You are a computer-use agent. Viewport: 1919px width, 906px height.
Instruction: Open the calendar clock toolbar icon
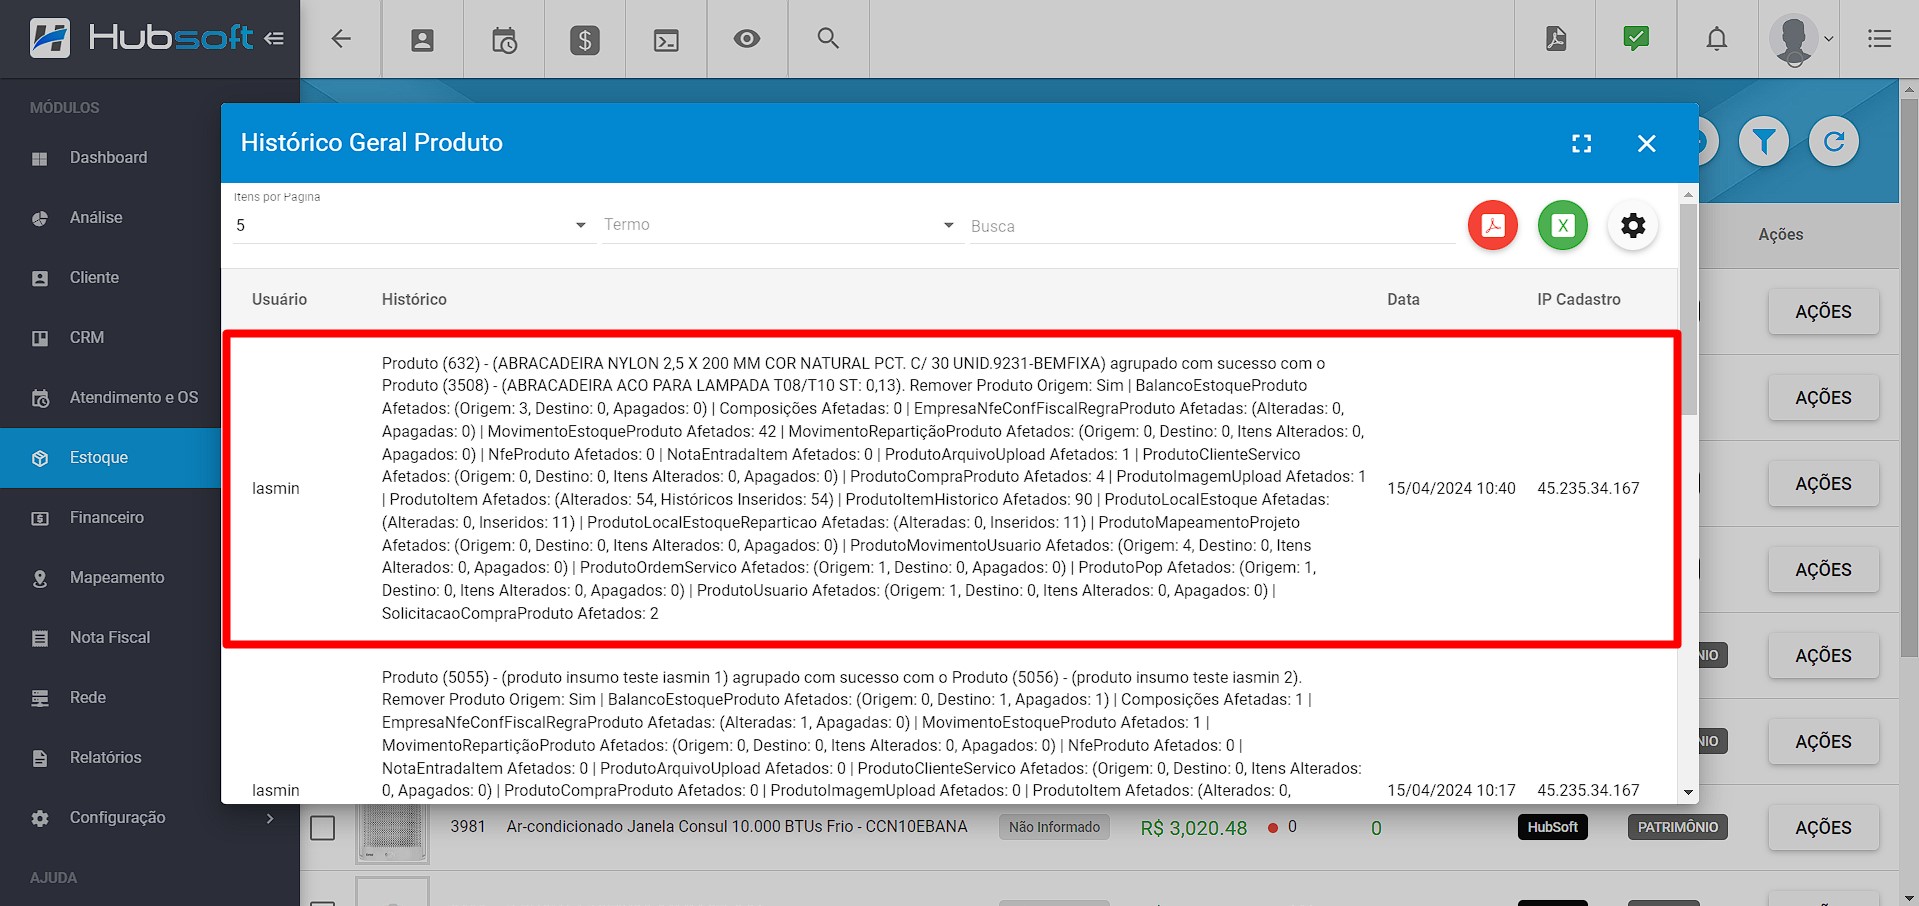click(x=504, y=40)
